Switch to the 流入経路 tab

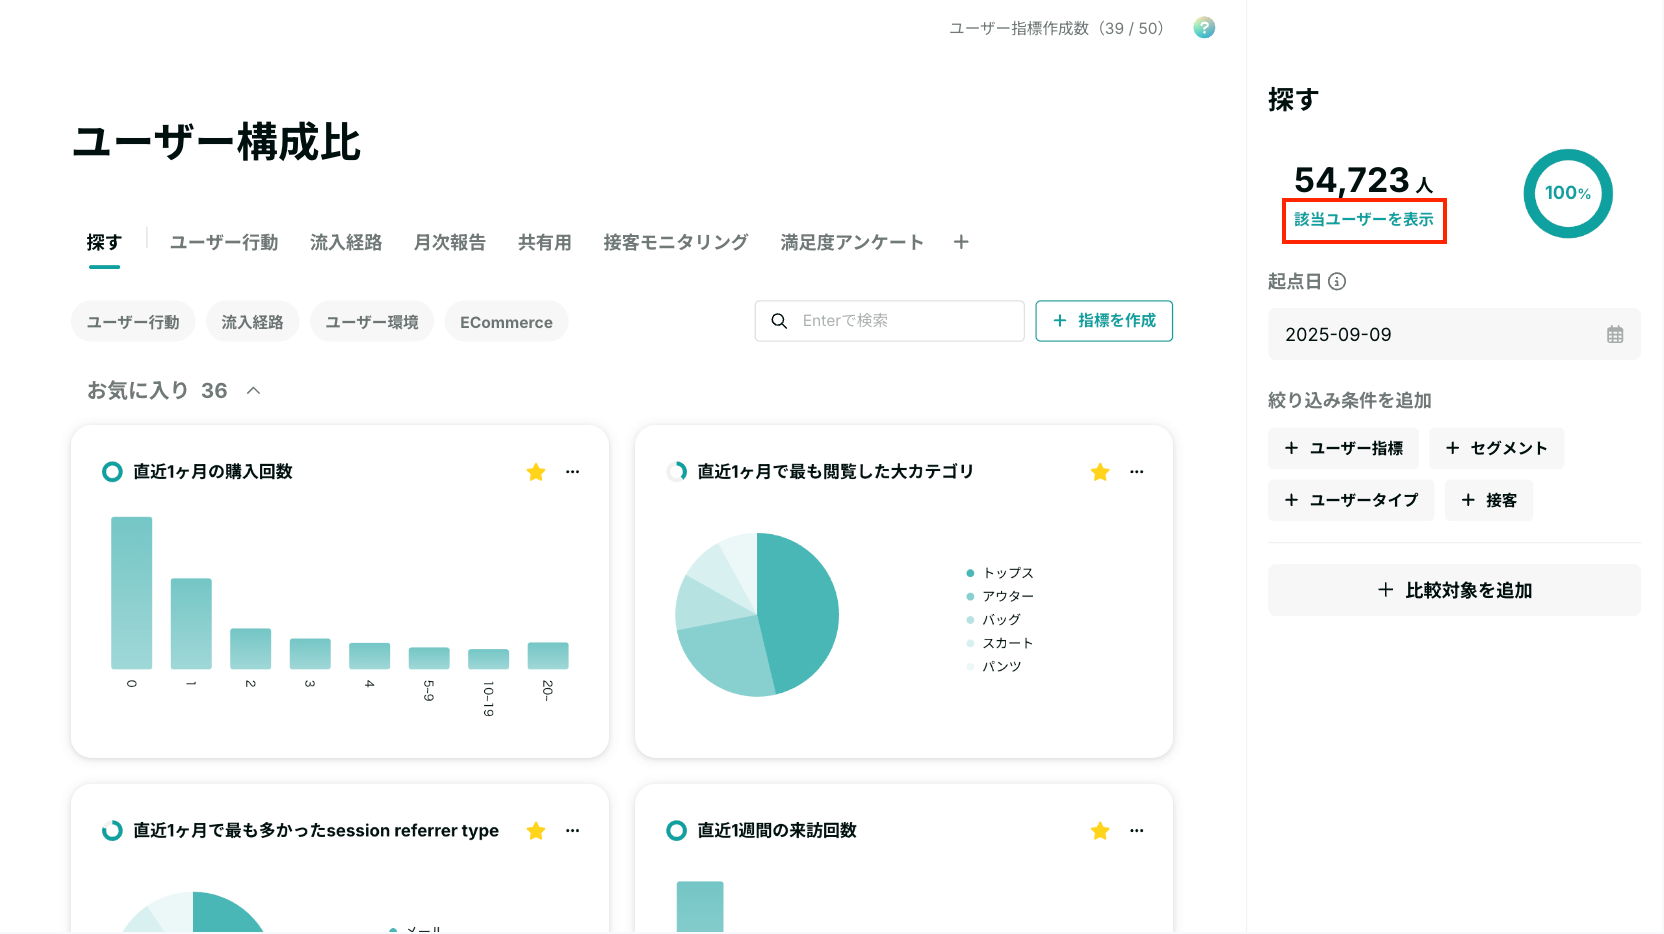tap(346, 242)
